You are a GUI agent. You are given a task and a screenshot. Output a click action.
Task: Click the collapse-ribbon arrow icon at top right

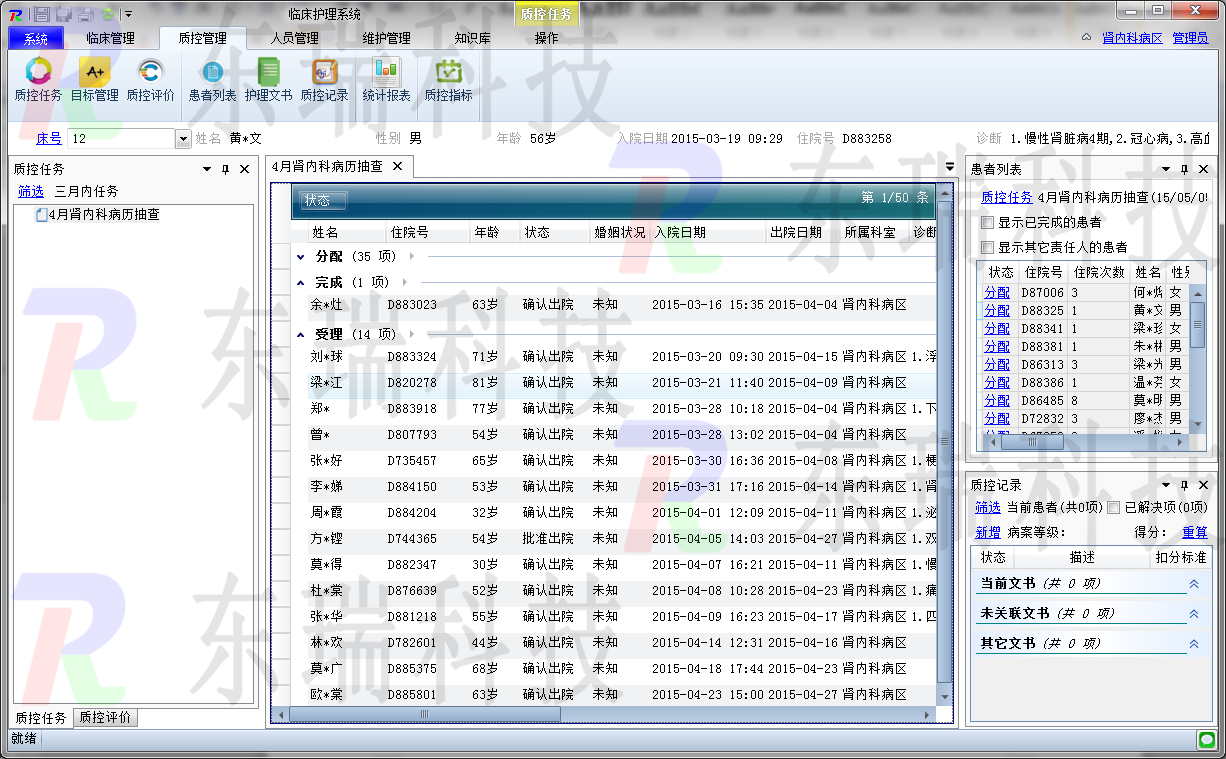(1087, 38)
